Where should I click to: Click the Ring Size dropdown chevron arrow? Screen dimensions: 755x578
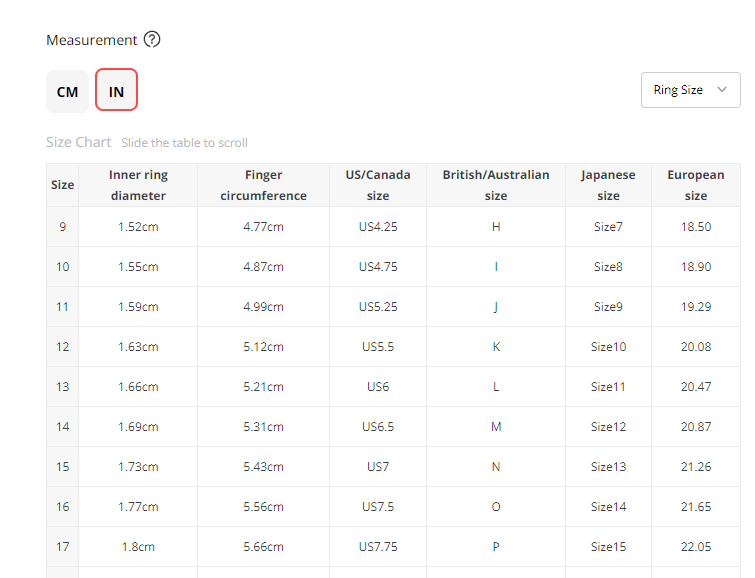click(x=722, y=90)
